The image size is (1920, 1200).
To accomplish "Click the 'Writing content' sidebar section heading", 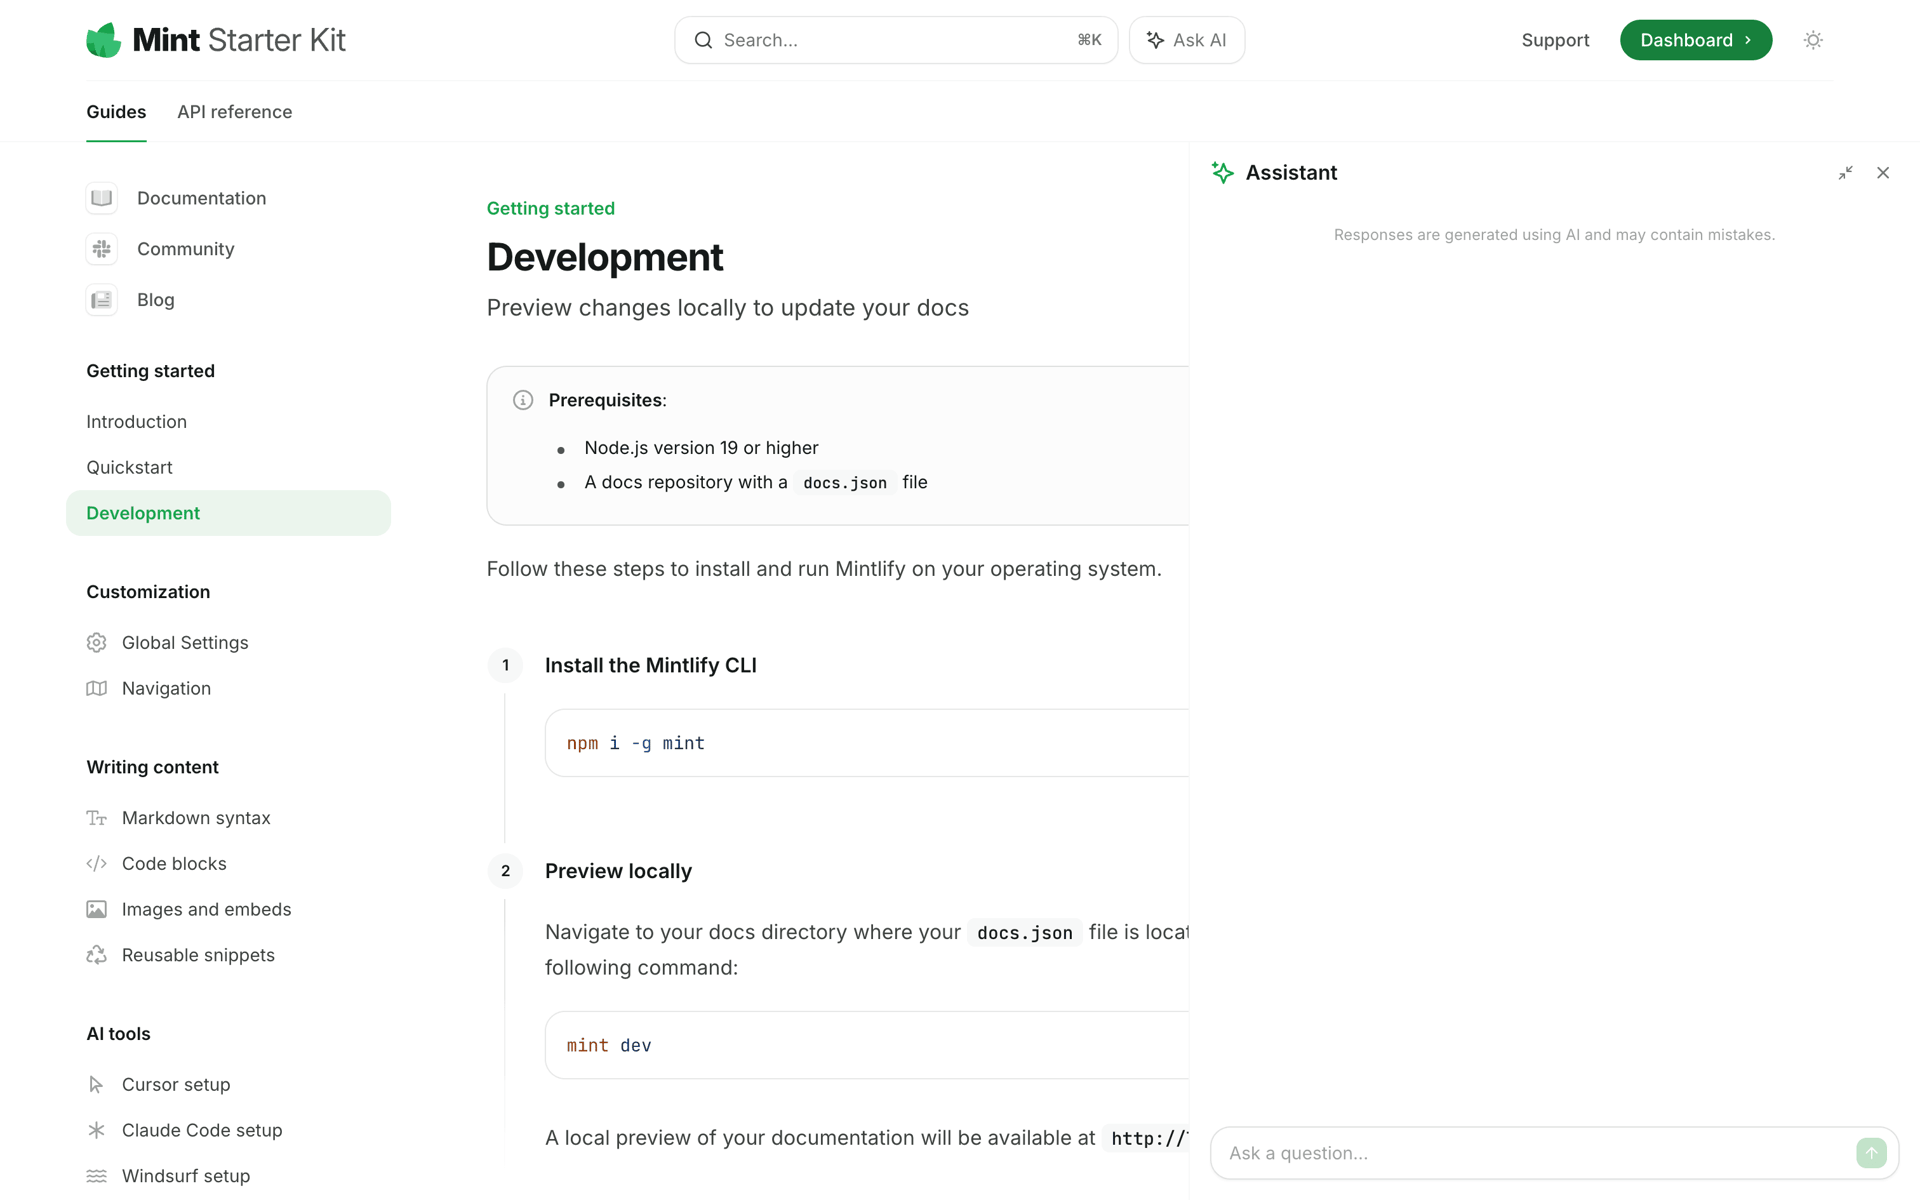I will pyautogui.click(x=152, y=767).
